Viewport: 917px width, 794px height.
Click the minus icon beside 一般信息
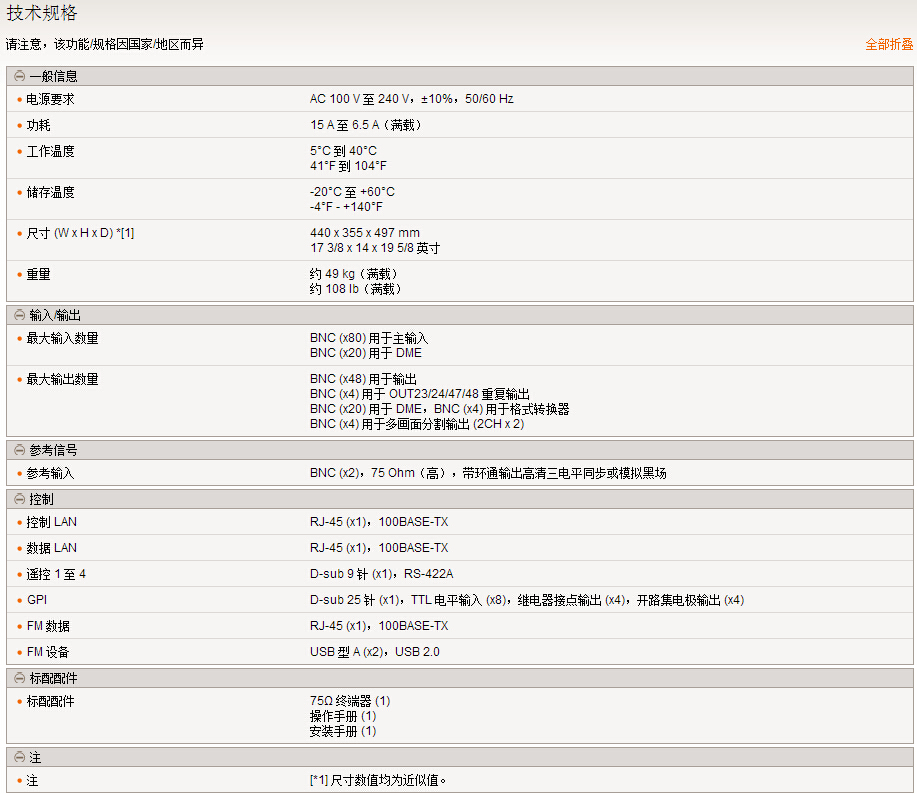pos(19,76)
